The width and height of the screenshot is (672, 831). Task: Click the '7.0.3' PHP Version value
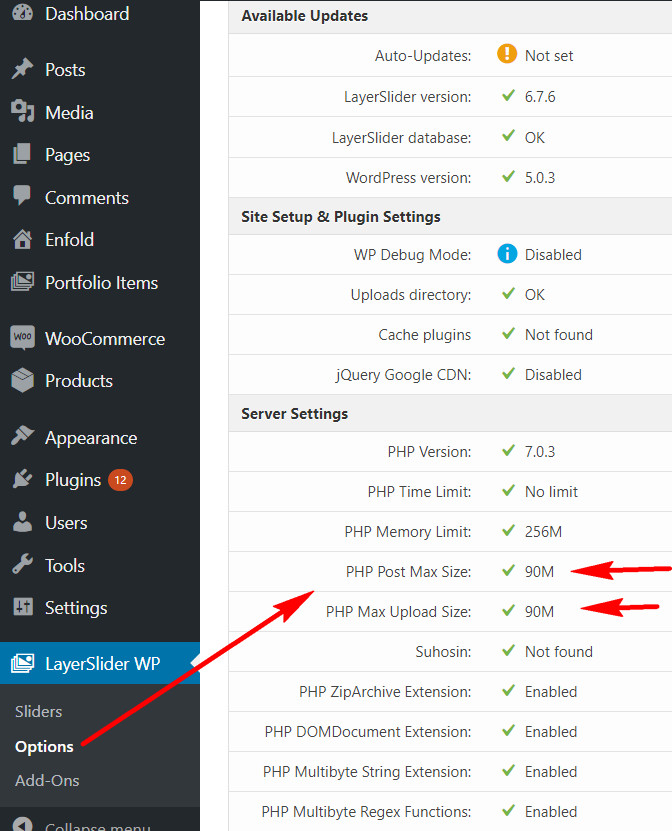pyautogui.click(x=540, y=452)
